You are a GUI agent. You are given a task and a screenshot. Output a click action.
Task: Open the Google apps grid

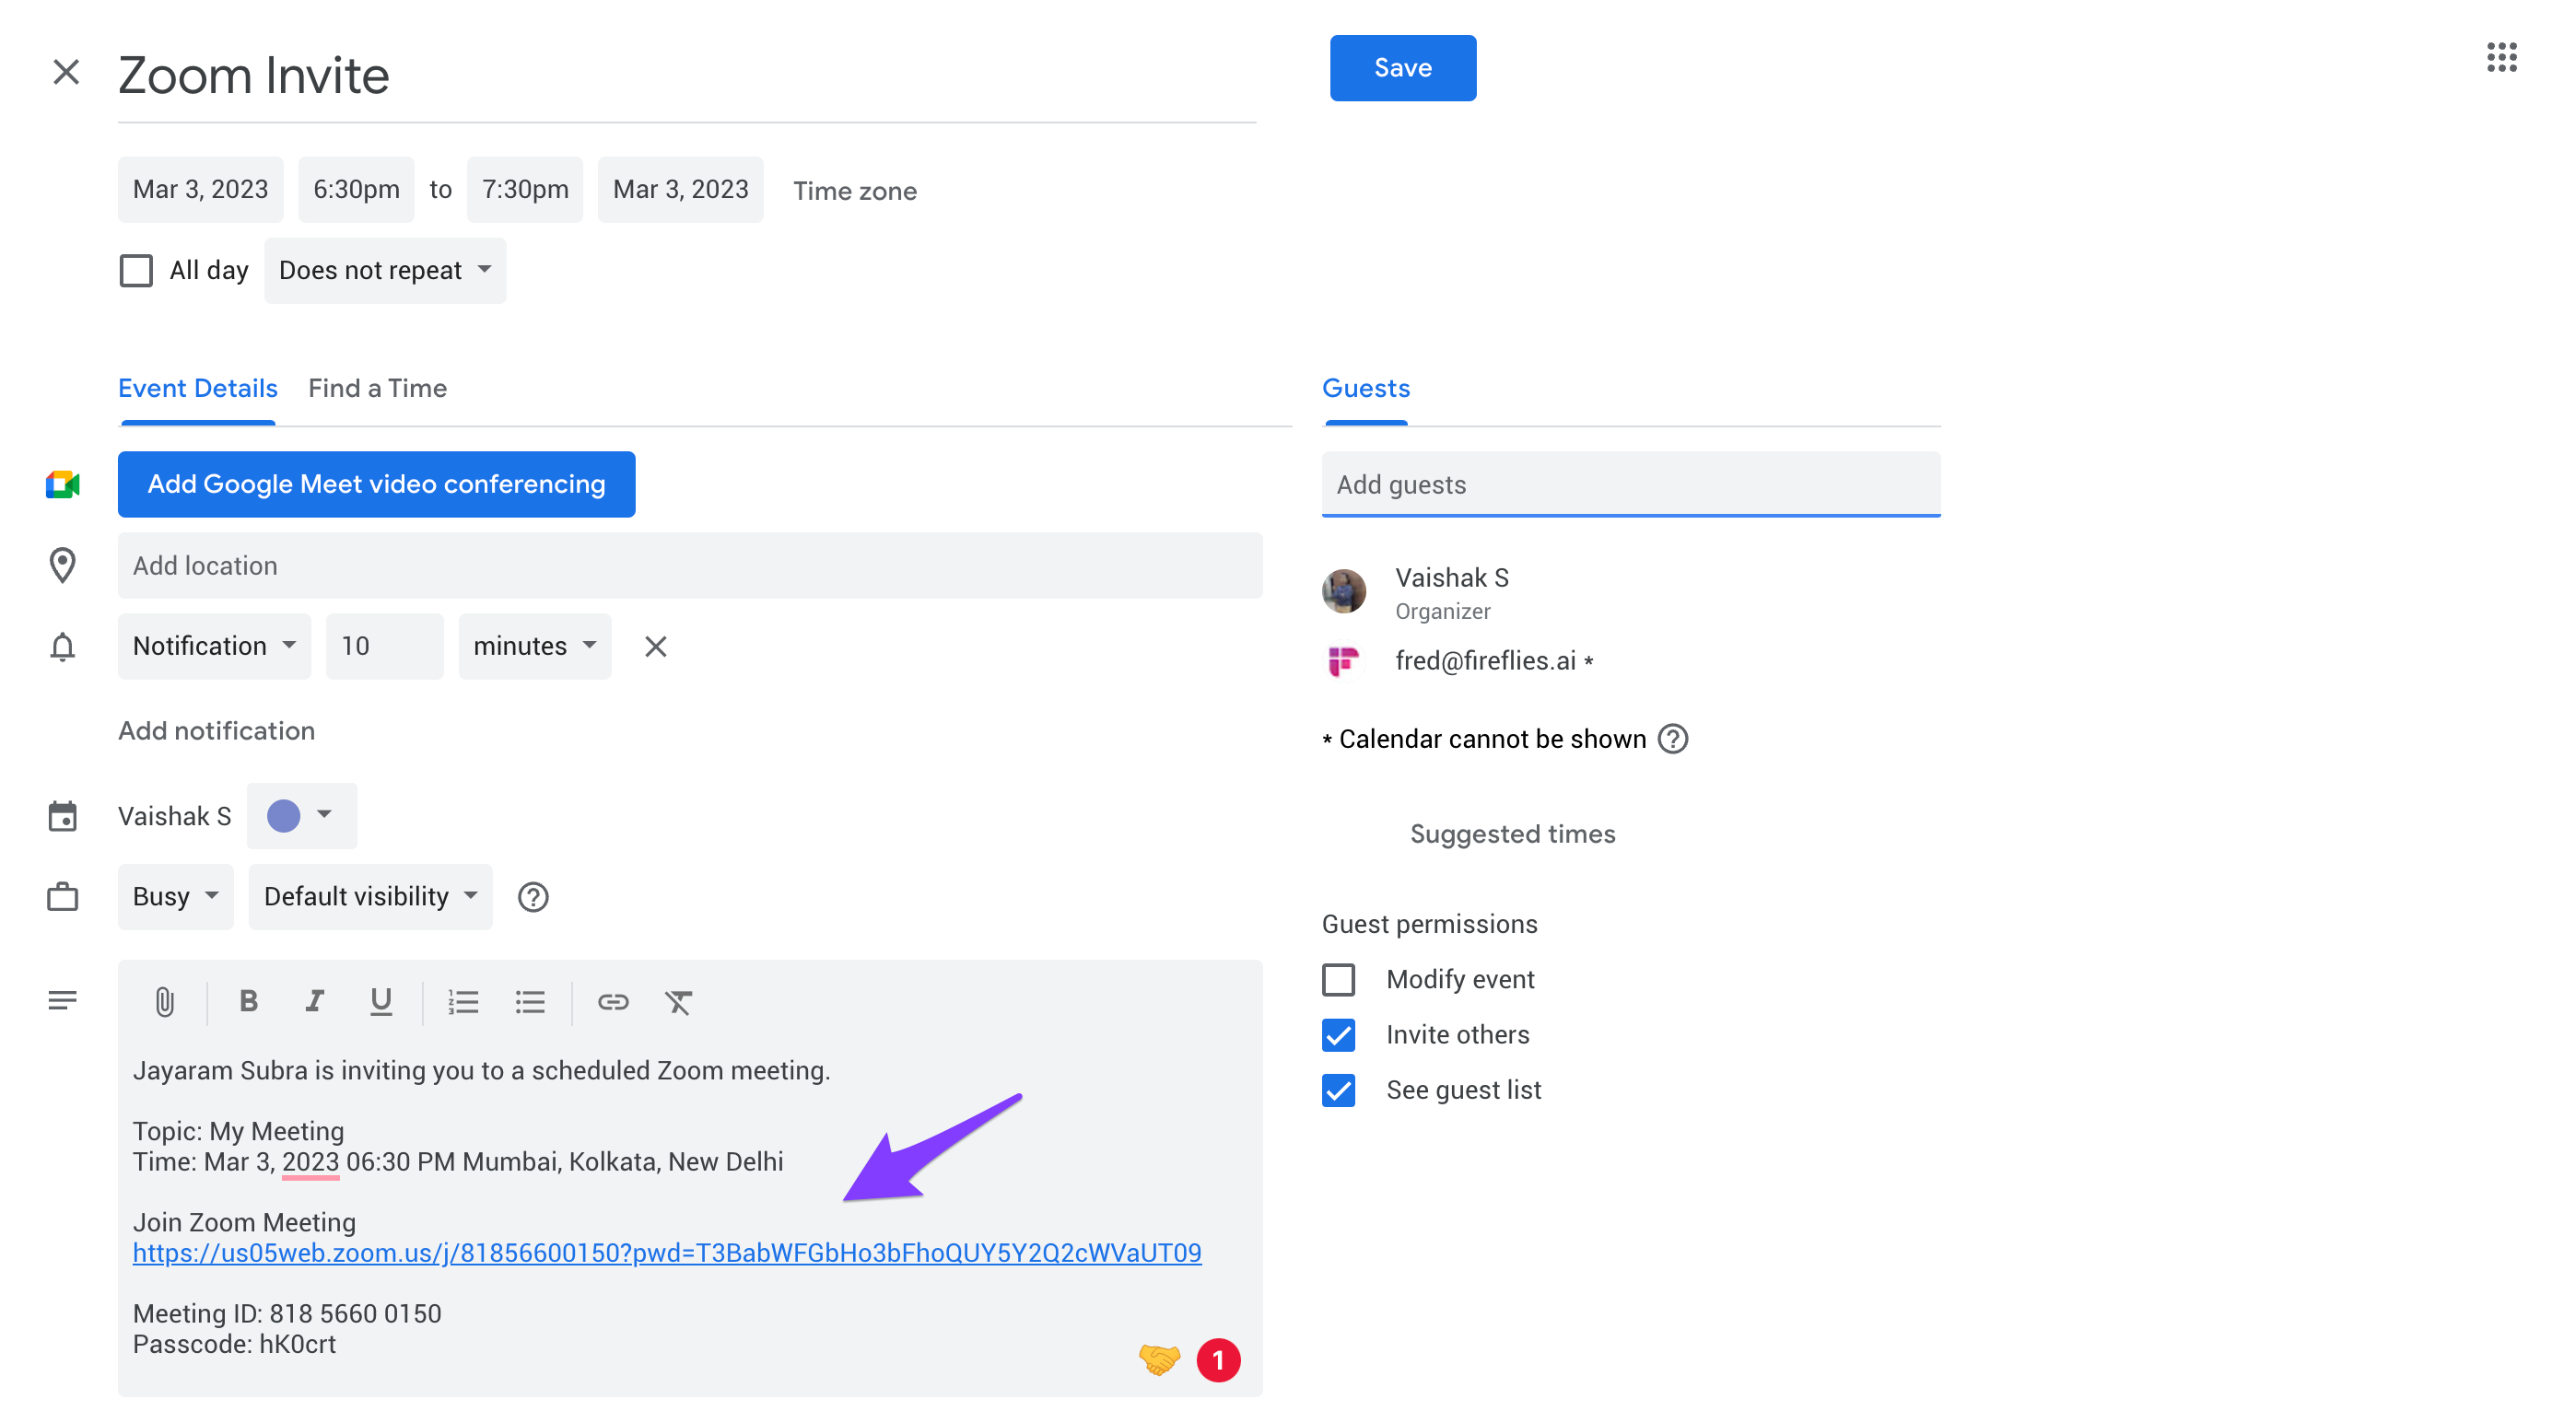click(2501, 57)
